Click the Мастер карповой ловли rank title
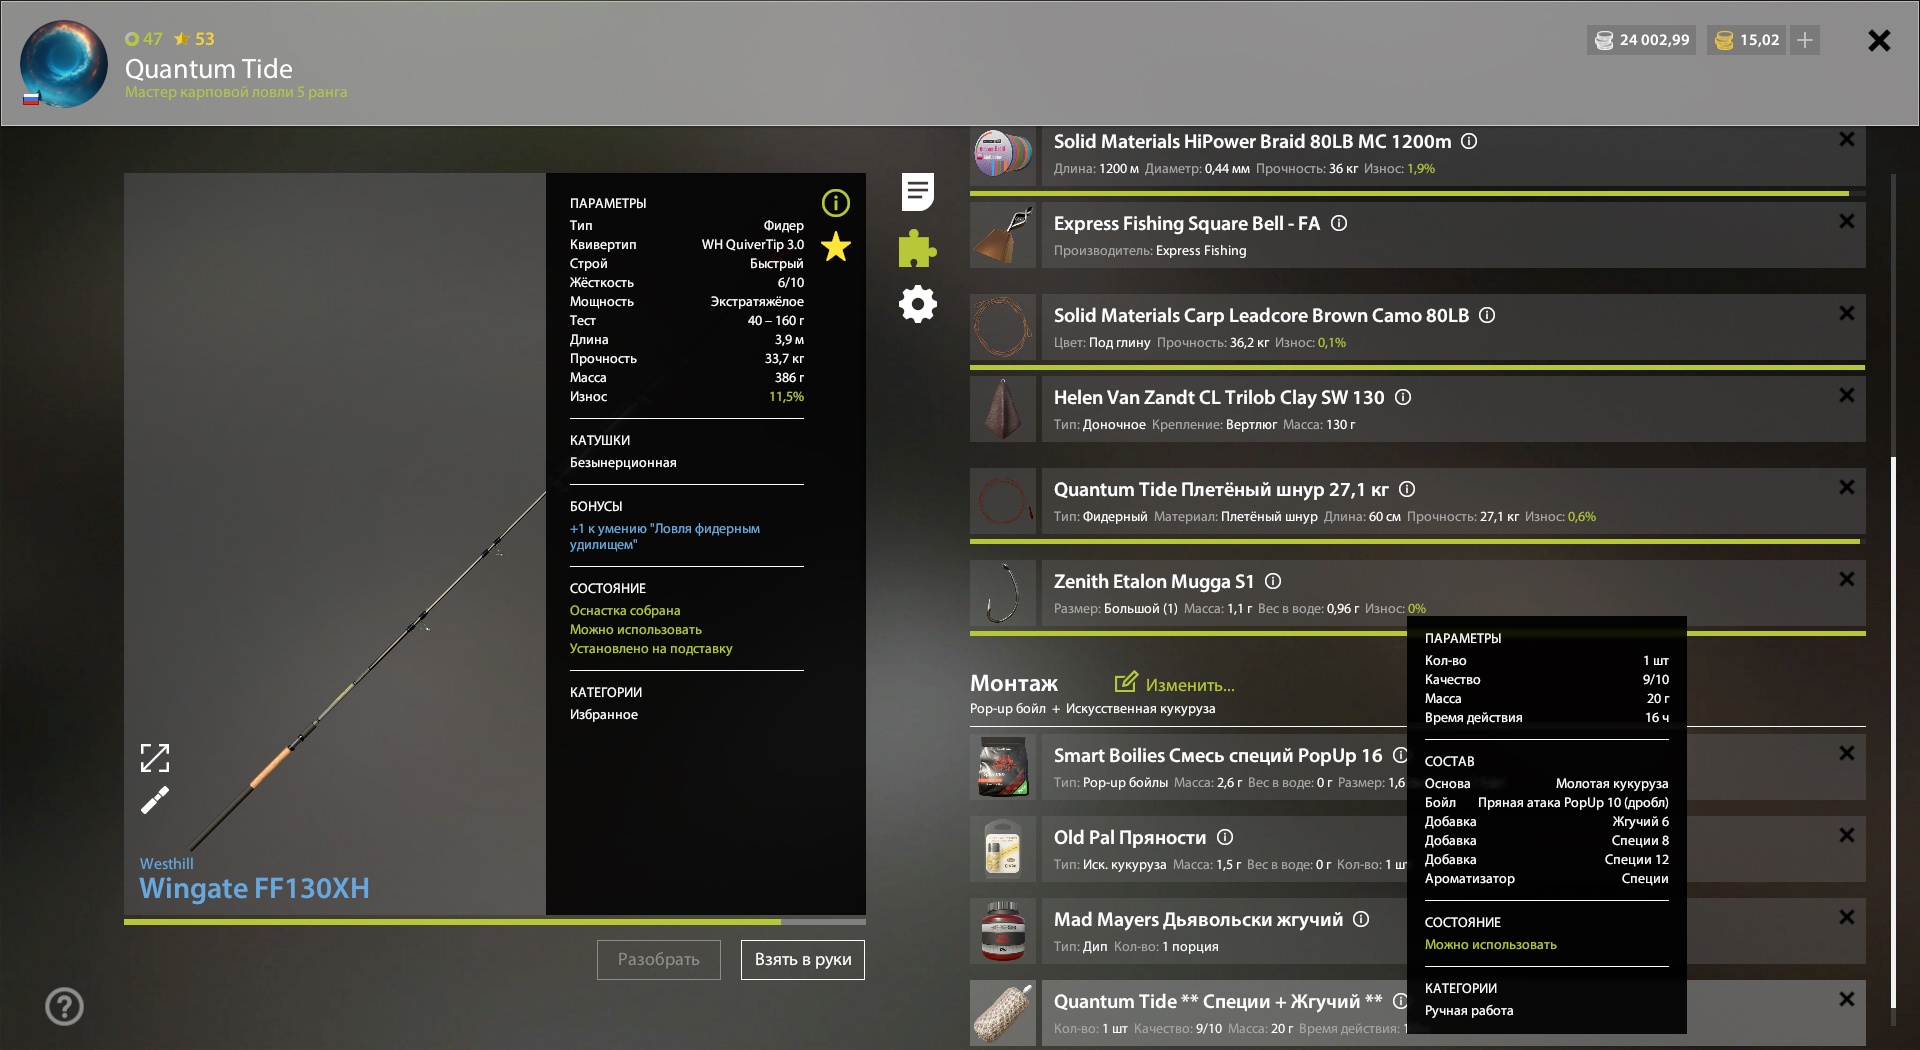This screenshot has width=1920, height=1050. click(236, 92)
